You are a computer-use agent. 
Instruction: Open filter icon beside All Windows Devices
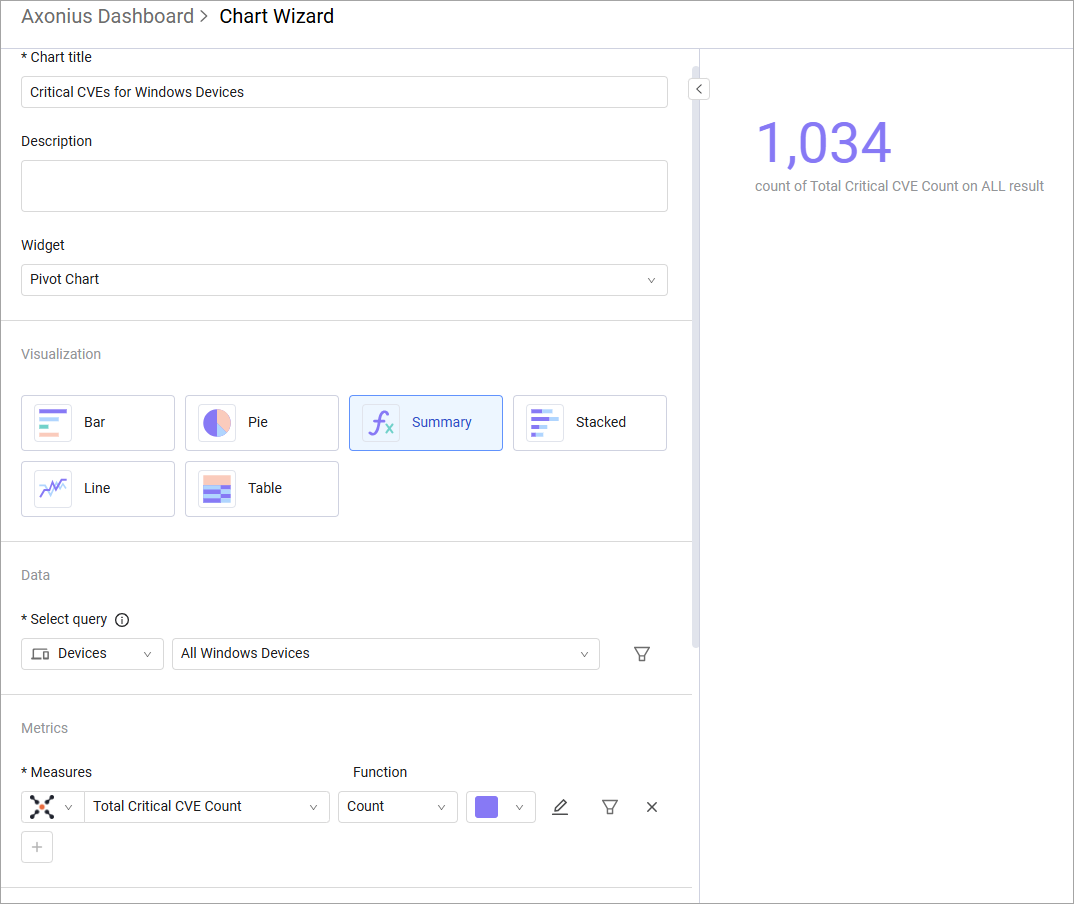pos(642,654)
